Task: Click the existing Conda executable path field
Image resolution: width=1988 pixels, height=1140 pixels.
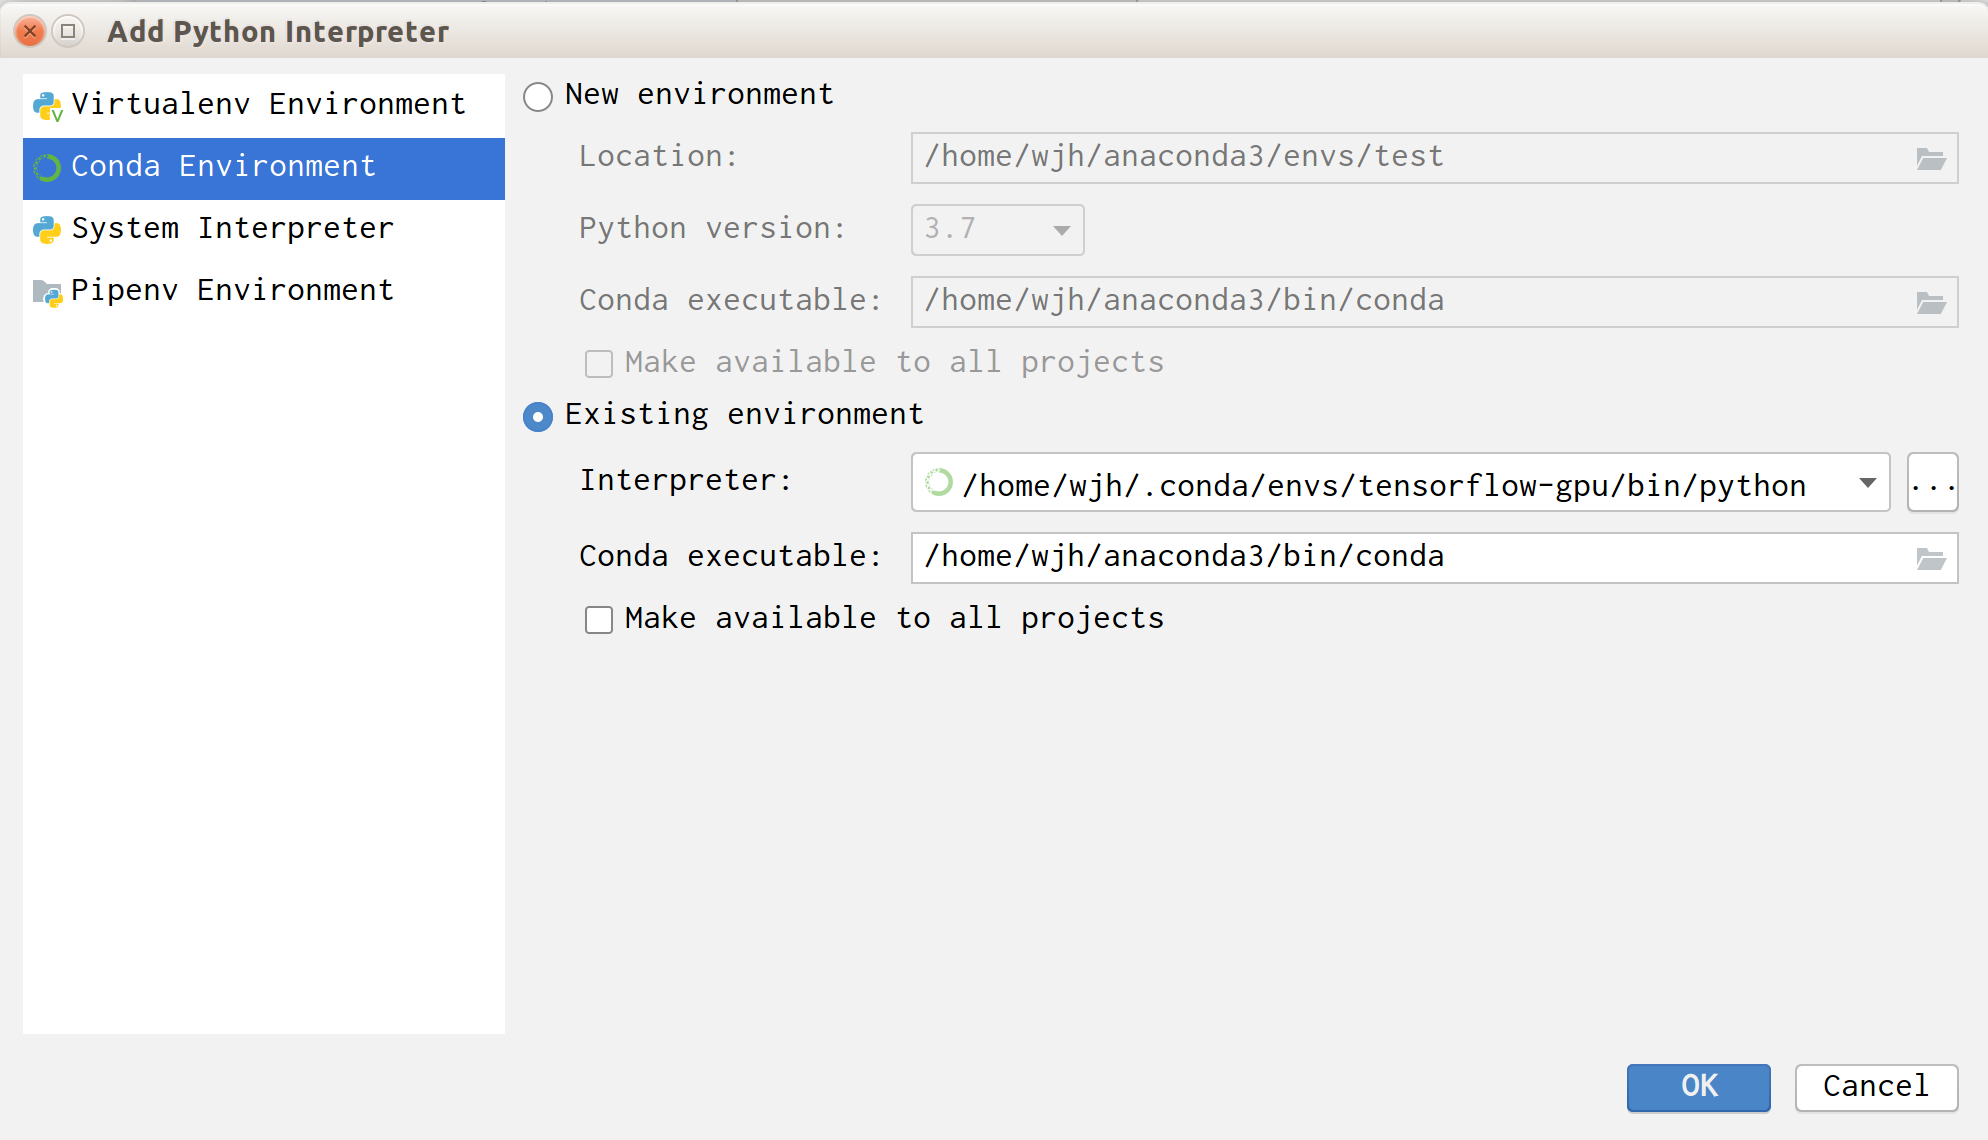Action: tap(1434, 558)
